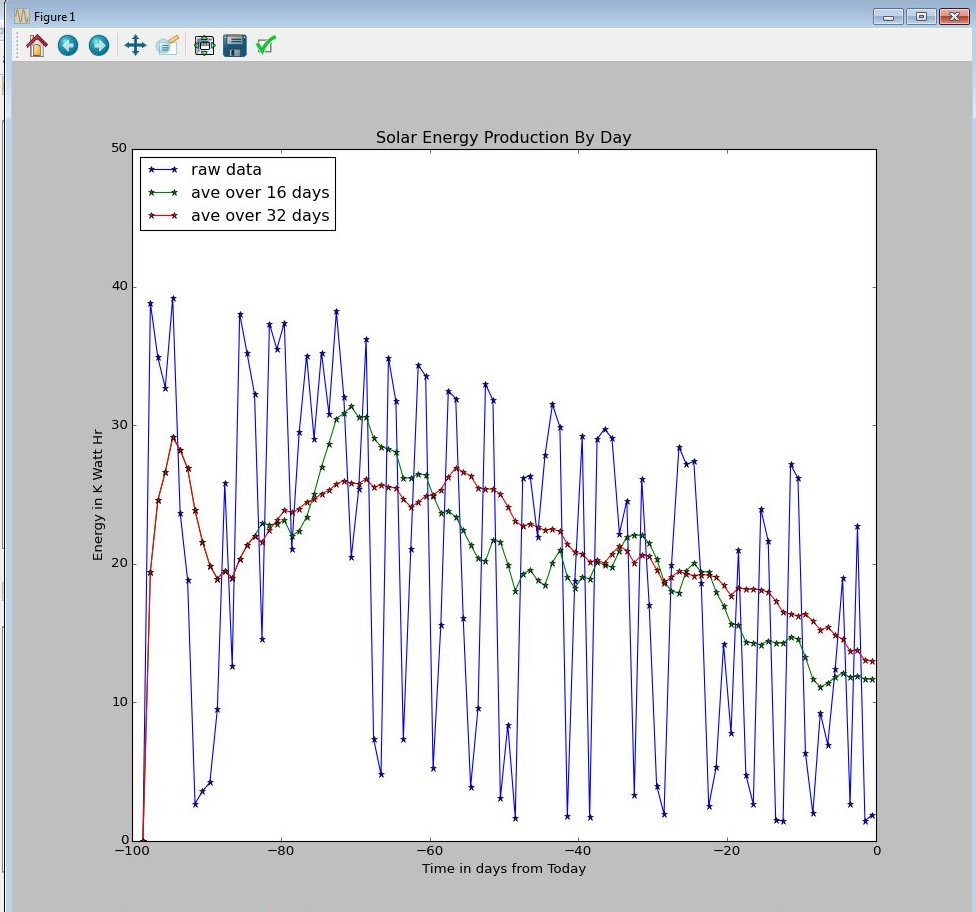Go forward to next plot view
This screenshot has width=976, height=912.
tap(98, 45)
